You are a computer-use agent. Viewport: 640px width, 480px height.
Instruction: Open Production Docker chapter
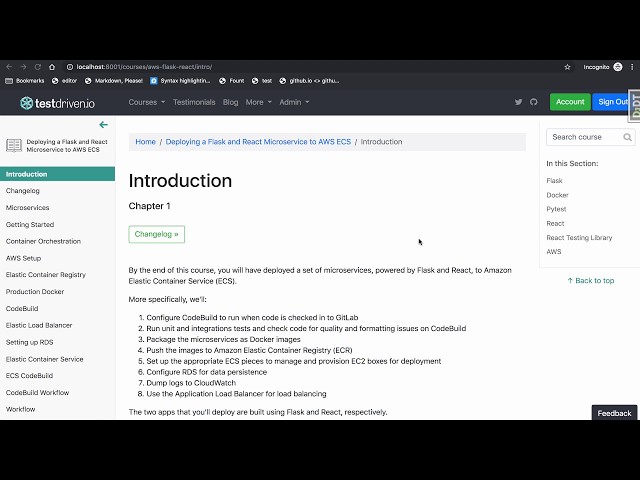coord(35,292)
